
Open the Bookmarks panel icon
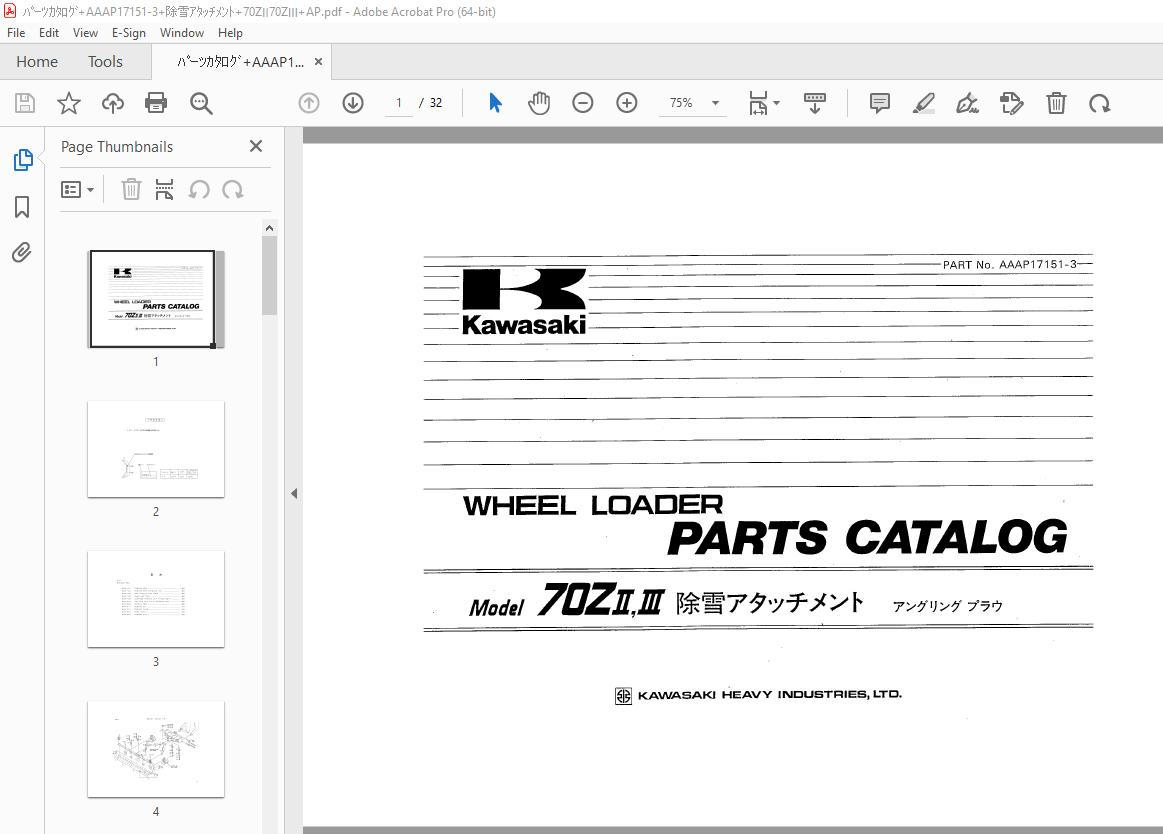22,207
